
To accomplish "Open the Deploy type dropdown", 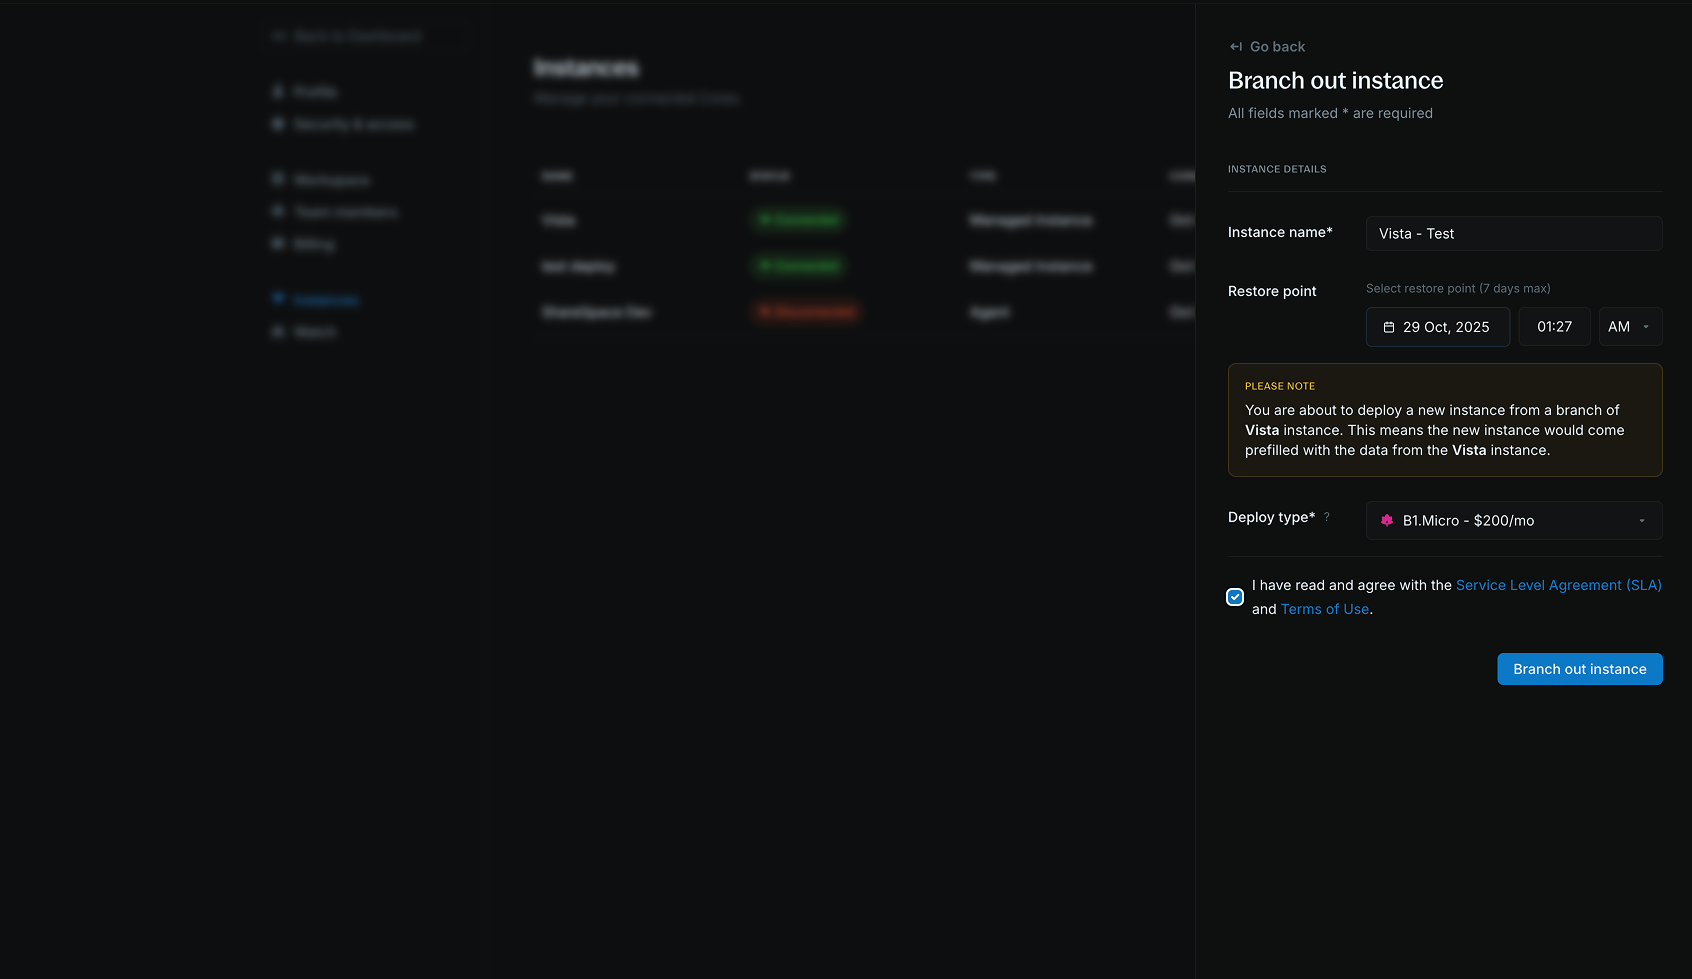I will (x=1513, y=520).
